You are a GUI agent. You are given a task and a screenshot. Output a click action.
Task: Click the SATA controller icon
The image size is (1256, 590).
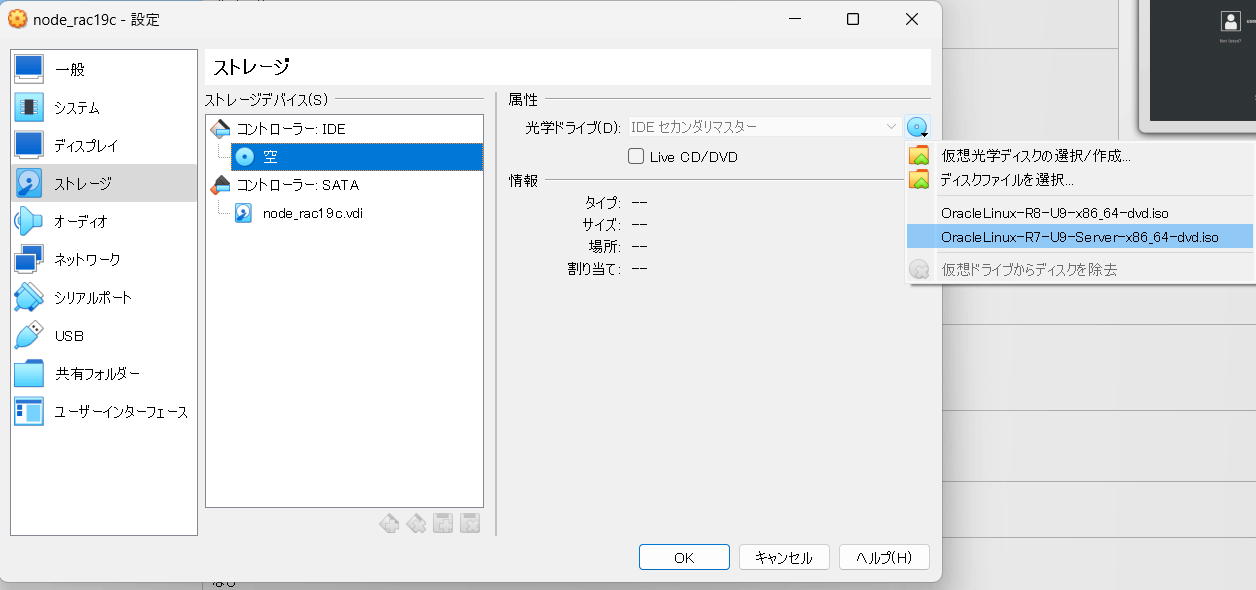[x=220, y=185]
